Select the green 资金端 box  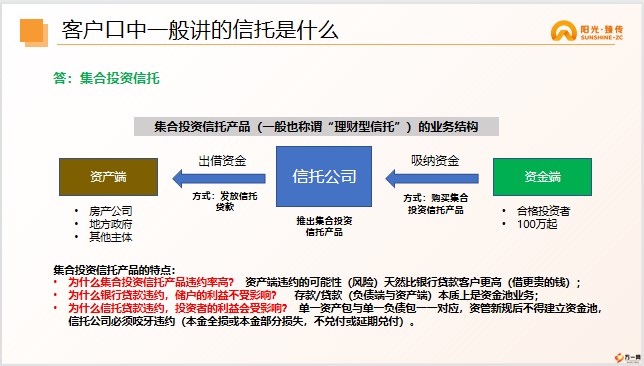[542, 177]
